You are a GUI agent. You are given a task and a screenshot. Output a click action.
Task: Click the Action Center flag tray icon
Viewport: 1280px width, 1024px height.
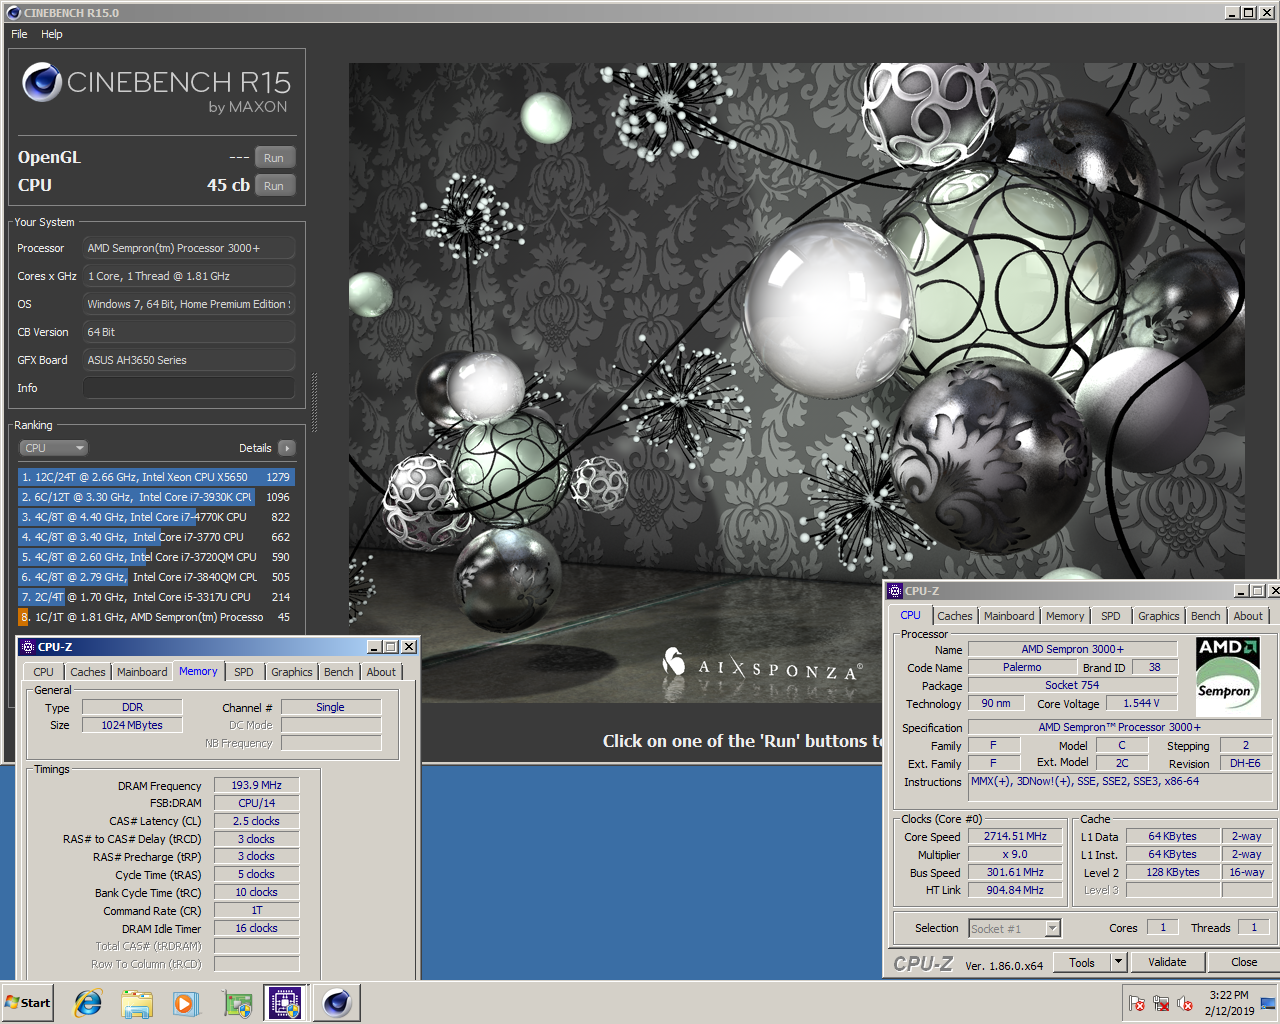pos(1137,1003)
